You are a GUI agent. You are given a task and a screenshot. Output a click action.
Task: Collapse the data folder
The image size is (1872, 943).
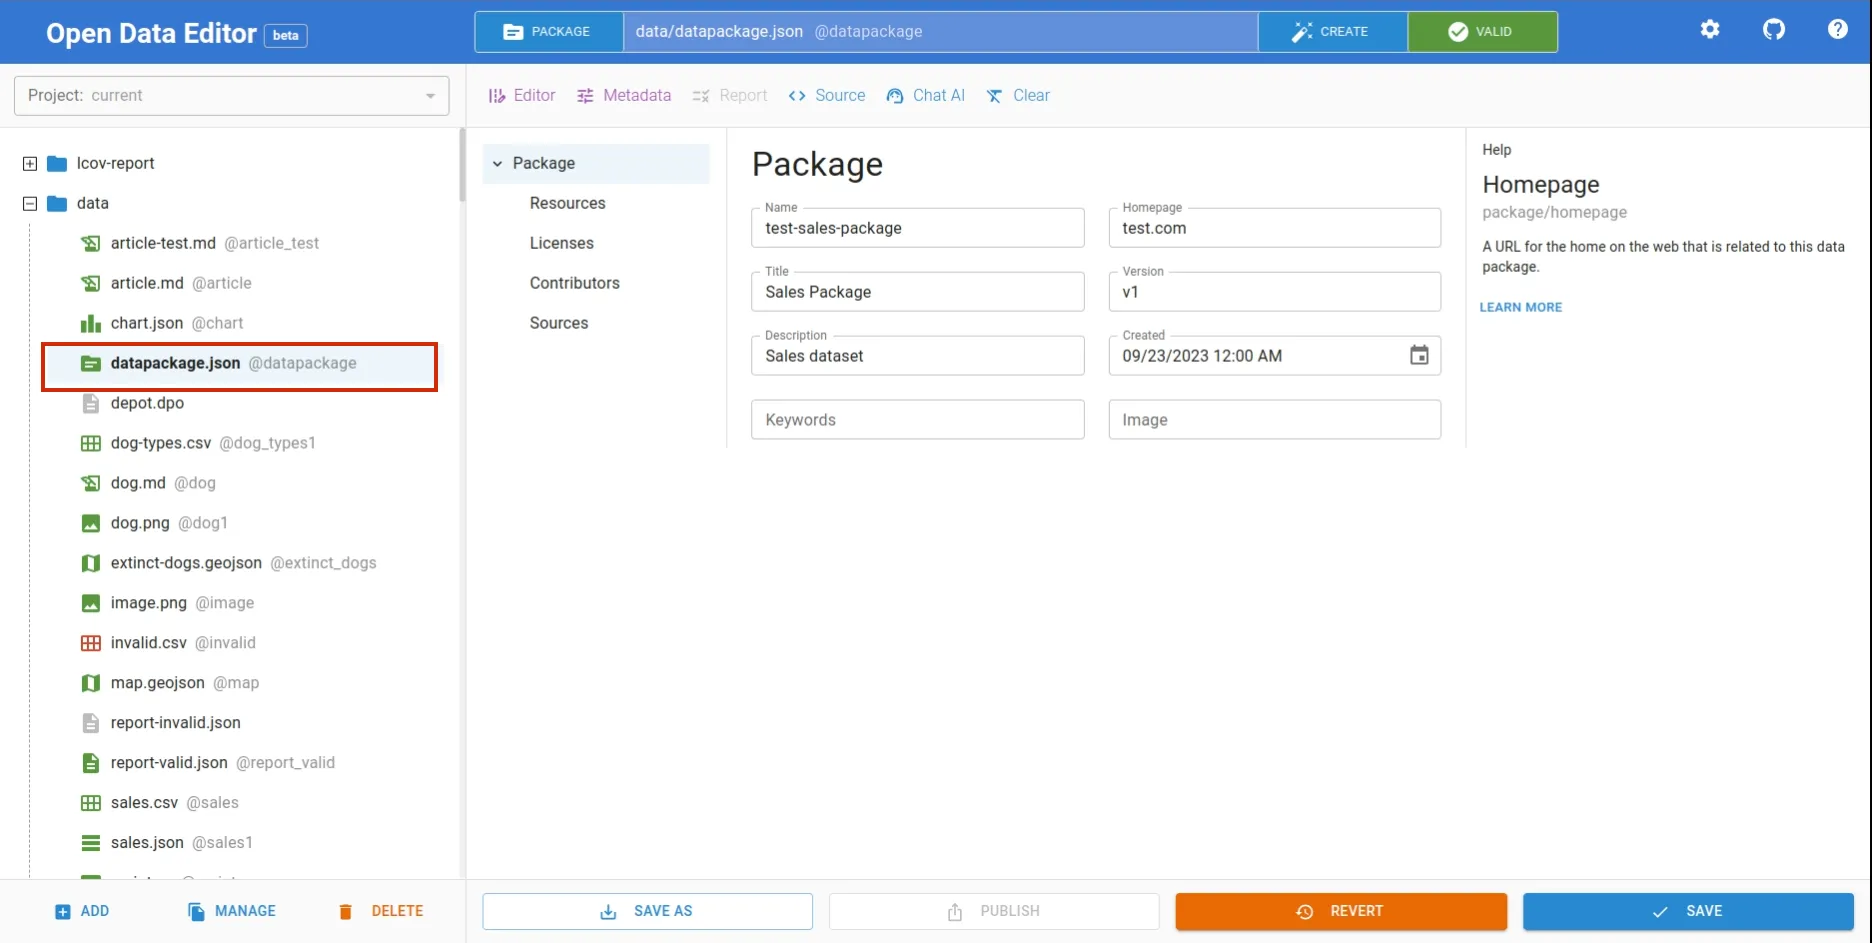pyautogui.click(x=30, y=204)
